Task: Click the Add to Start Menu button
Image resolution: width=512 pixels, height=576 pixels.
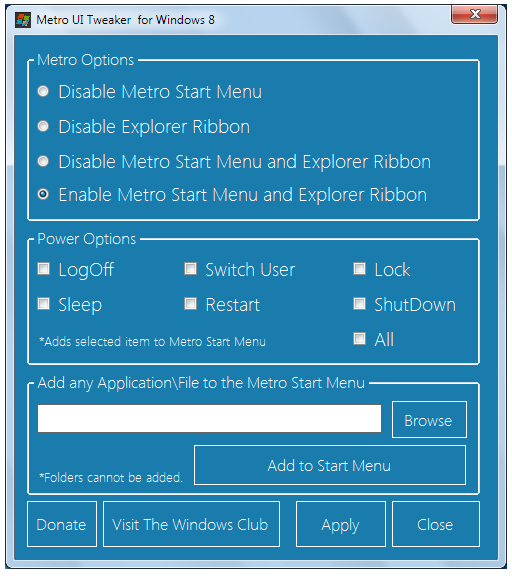Action: tap(330, 465)
